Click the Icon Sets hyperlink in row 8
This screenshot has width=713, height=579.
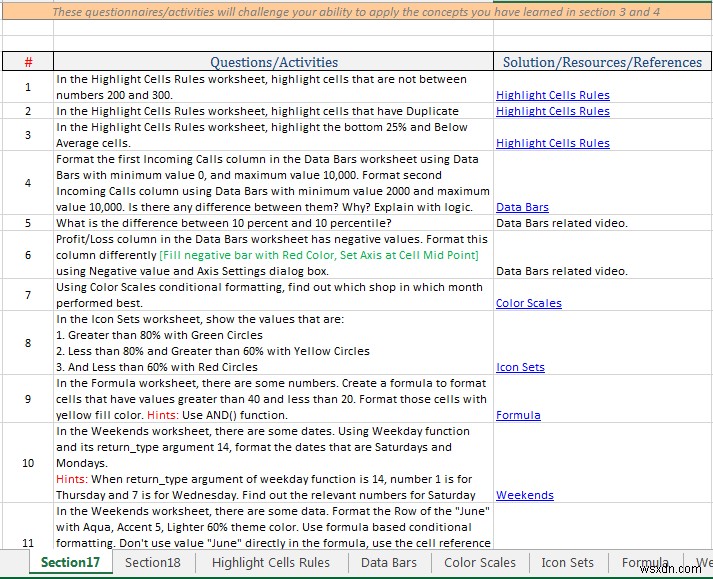[520, 367]
